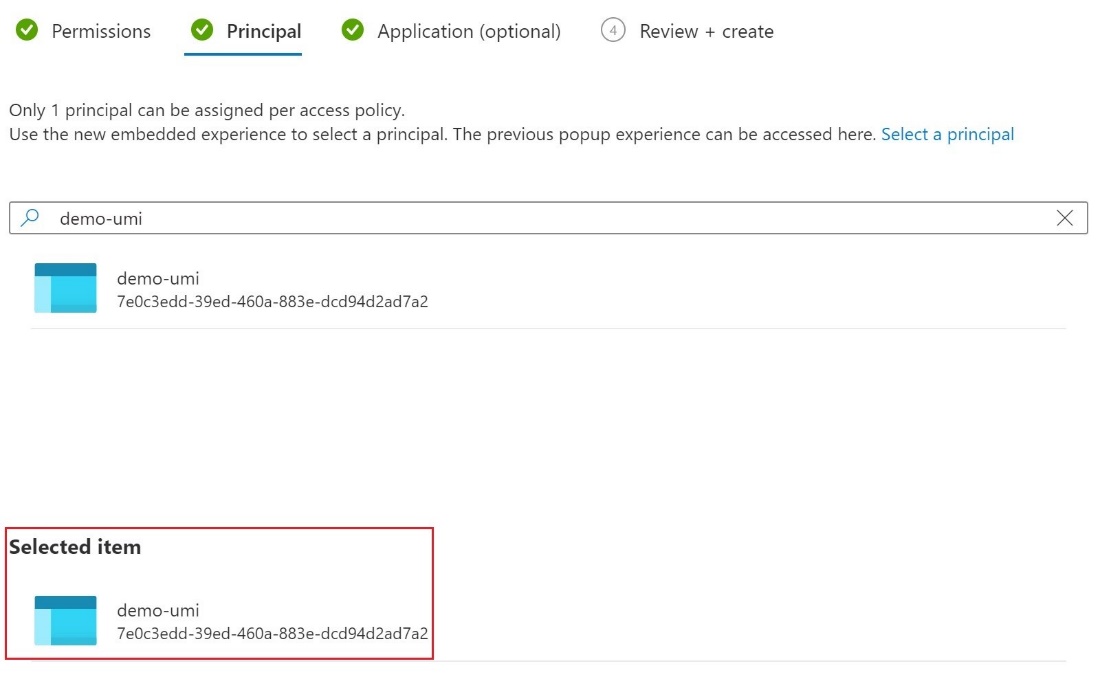Click the demo-umi name in search results
The image size is (1100, 679).
tap(158, 278)
